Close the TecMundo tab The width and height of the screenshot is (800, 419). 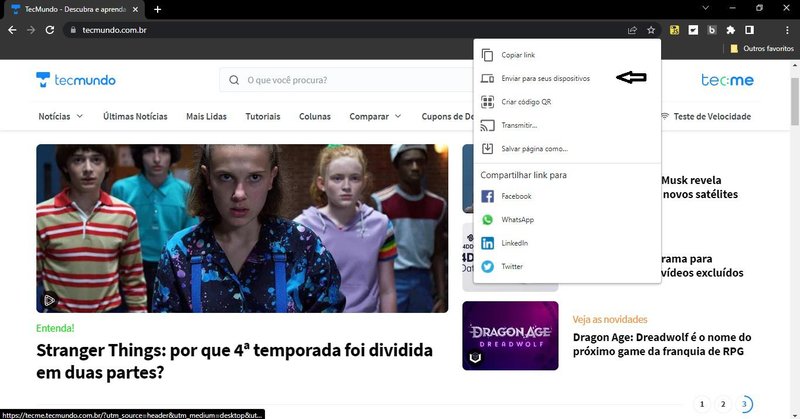[135, 9]
